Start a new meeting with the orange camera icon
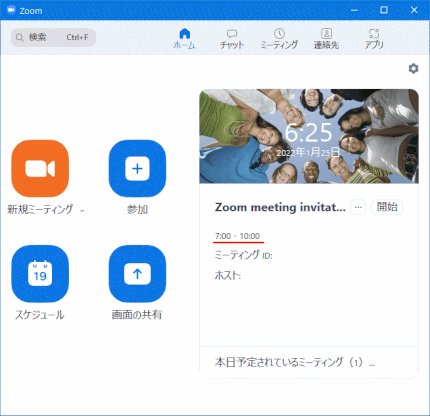This screenshot has height=416, width=430. coord(40,168)
